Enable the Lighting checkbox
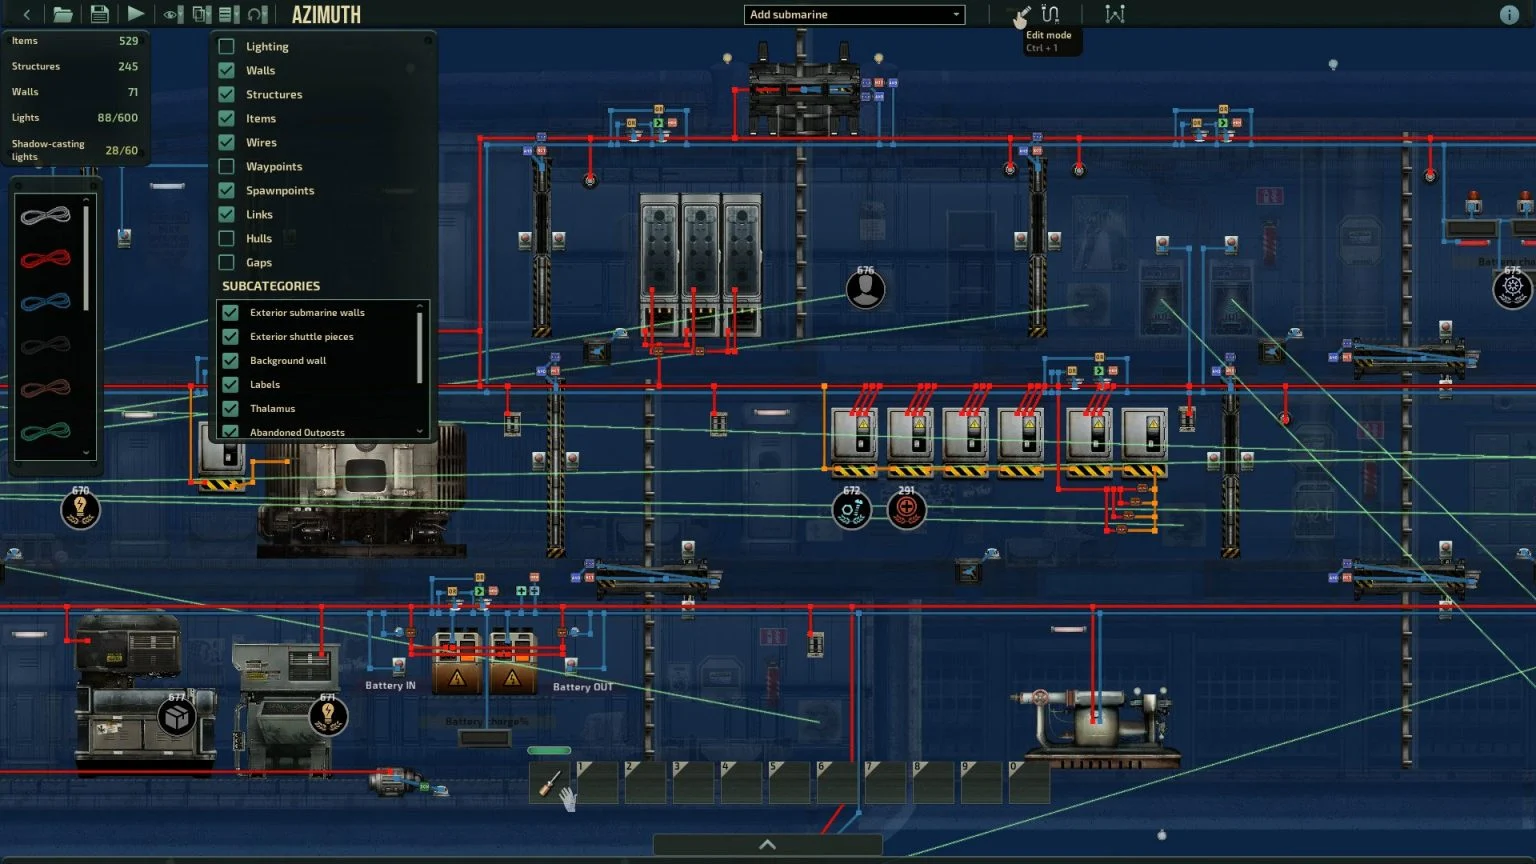This screenshot has height=864, width=1536. tap(227, 46)
